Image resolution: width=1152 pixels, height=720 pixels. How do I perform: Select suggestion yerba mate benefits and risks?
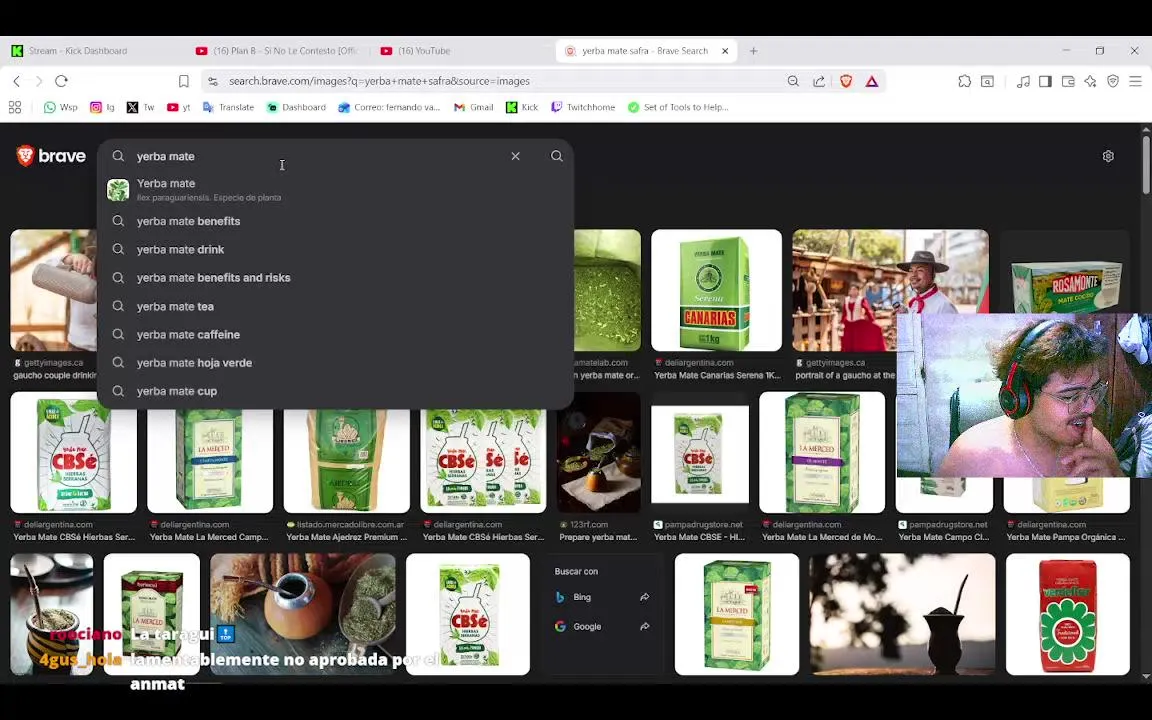point(335,278)
